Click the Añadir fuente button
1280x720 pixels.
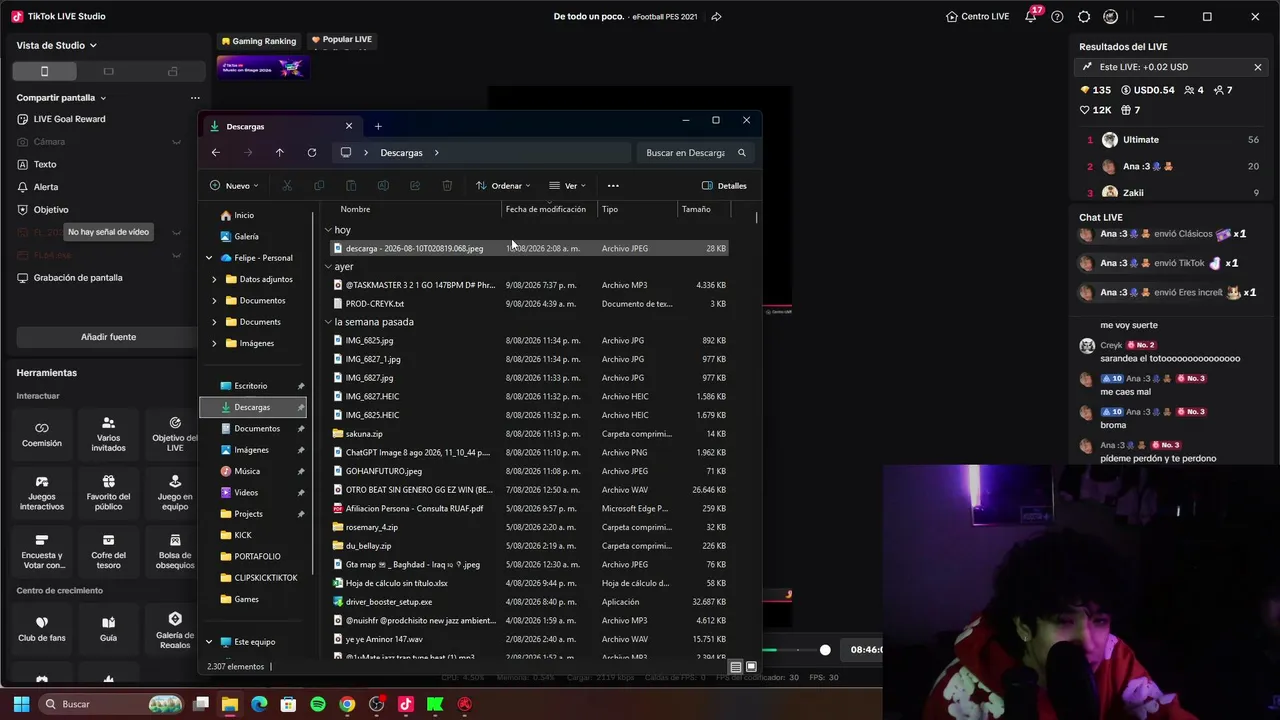coord(108,337)
